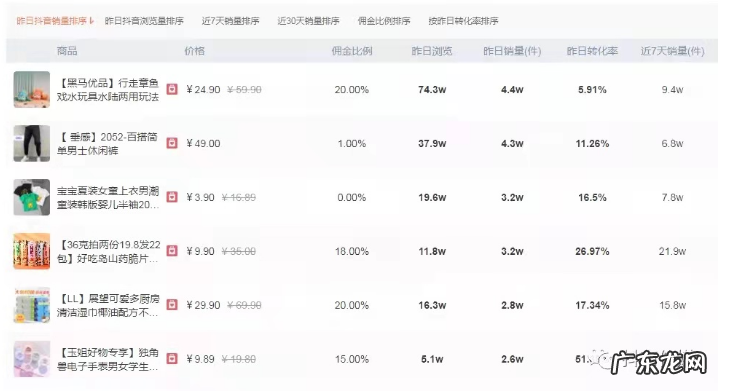Screen dimensions: 745x392
Task: Select price ¥24.90 in first row
Action: (203, 89)
